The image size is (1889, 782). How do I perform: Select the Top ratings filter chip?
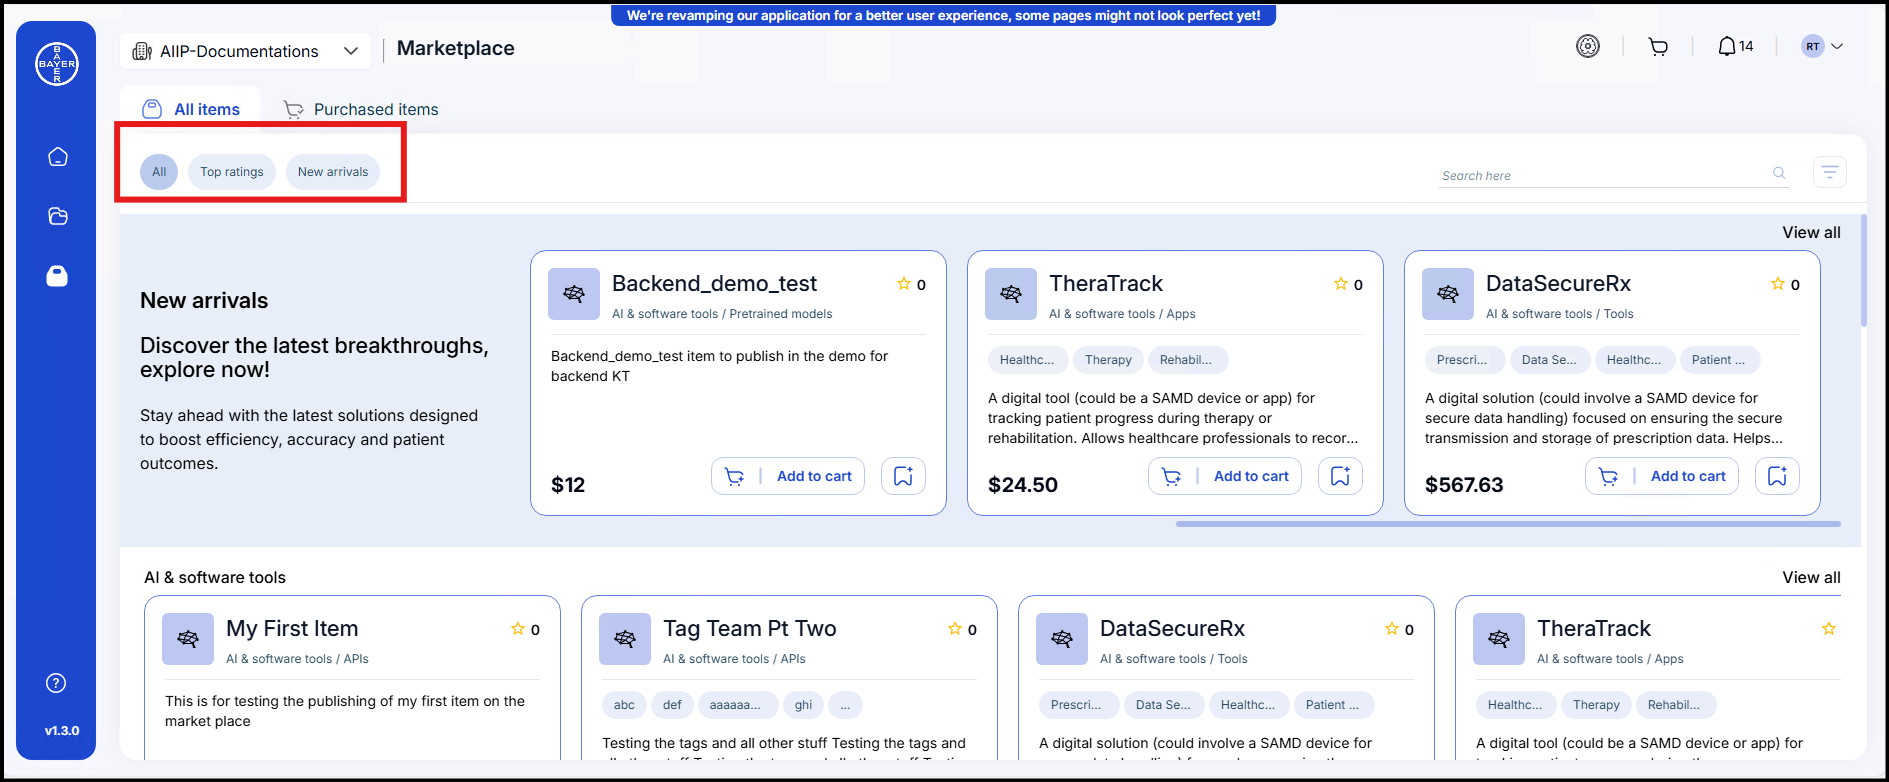232,172
